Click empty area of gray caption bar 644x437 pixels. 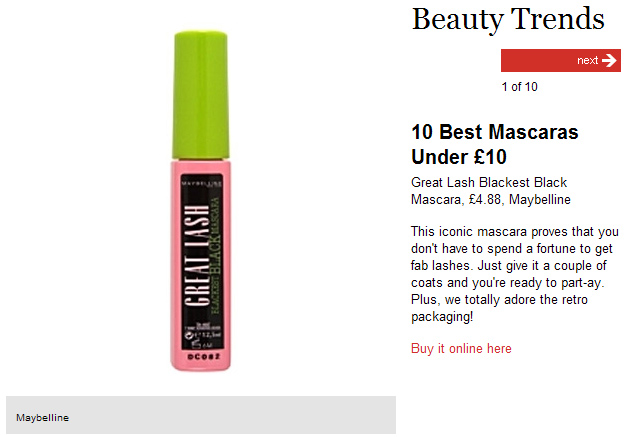[230, 415]
